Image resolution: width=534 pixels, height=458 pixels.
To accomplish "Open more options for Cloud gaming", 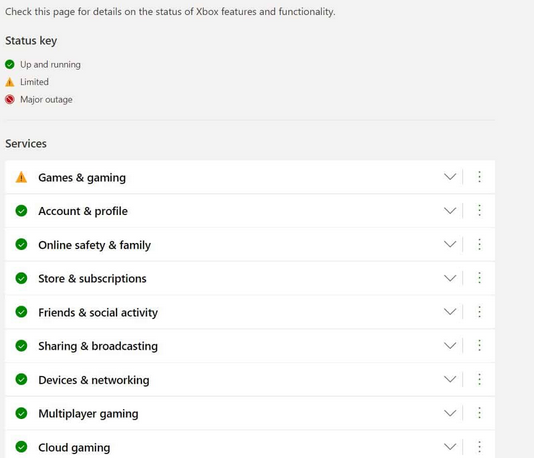I will coord(479,446).
